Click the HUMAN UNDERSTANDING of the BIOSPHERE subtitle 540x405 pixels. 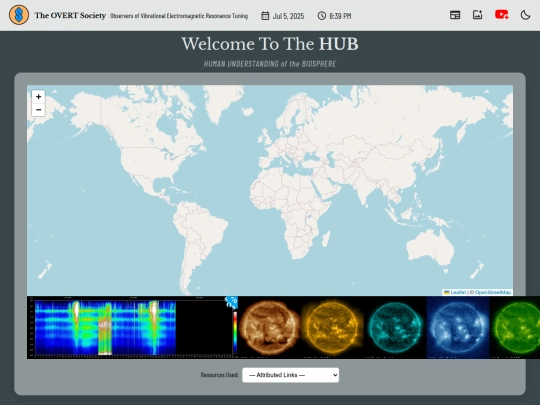(270, 64)
